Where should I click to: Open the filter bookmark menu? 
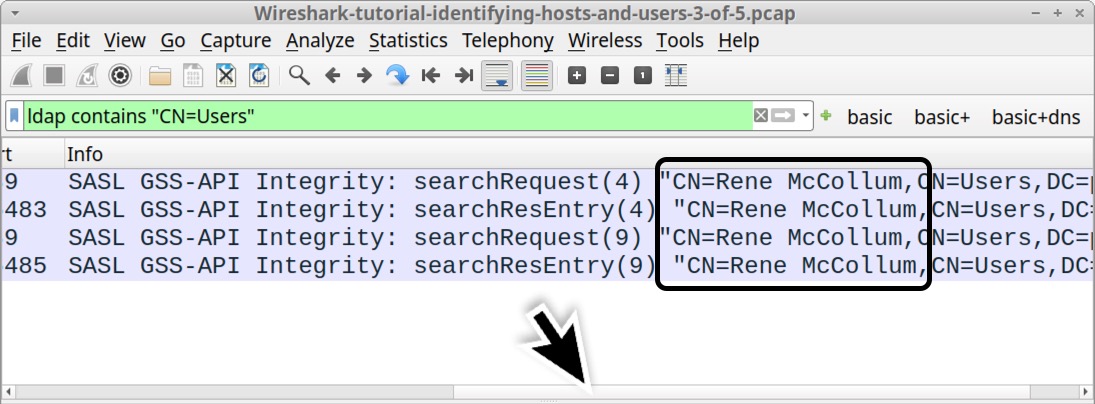coord(15,117)
